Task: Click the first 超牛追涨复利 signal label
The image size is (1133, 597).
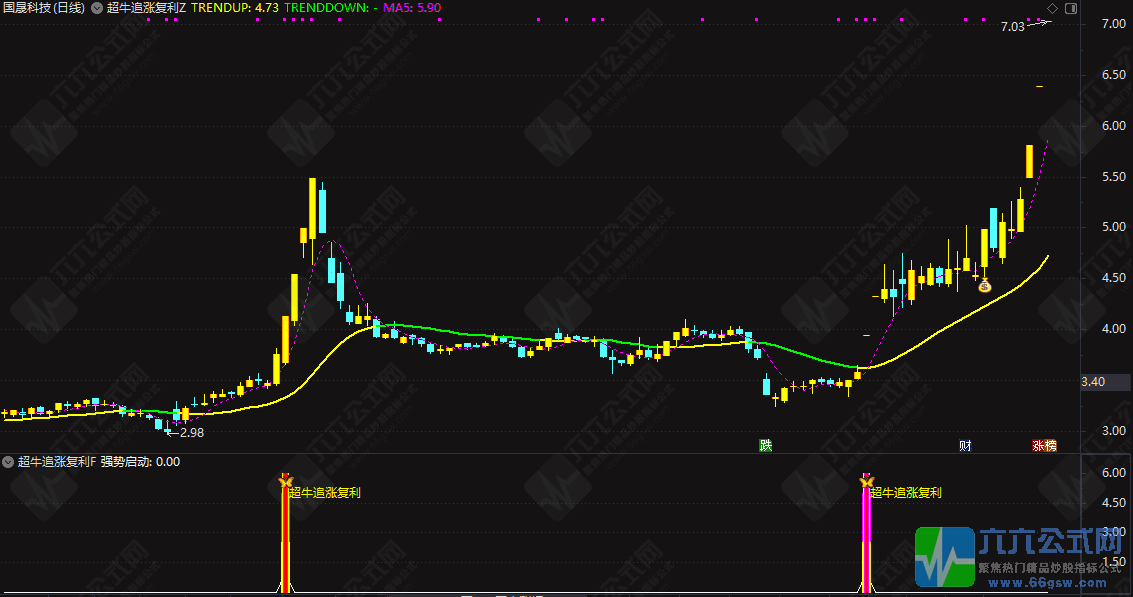Action: (325, 492)
